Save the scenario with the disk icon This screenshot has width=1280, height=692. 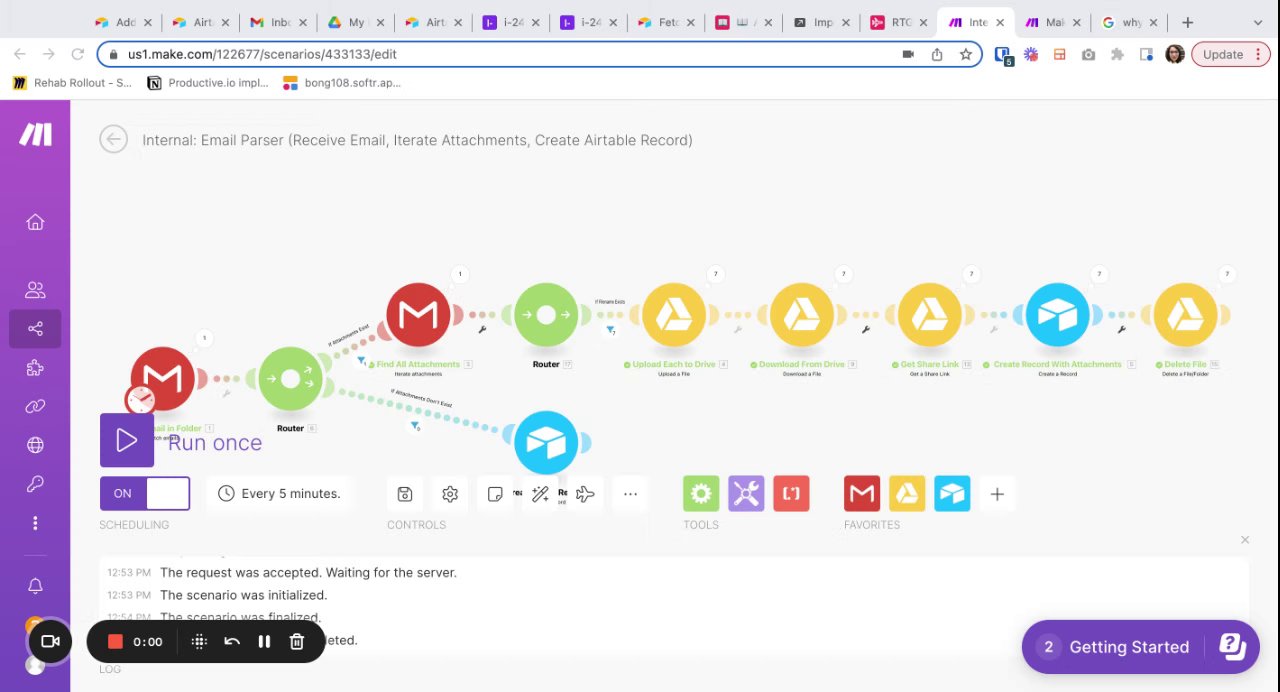click(405, 494)
